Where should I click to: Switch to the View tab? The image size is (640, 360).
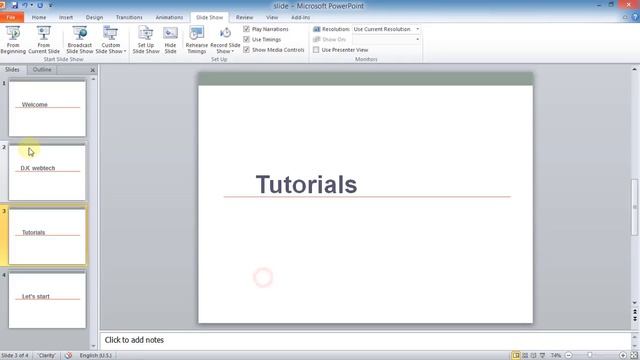(272, 18)
